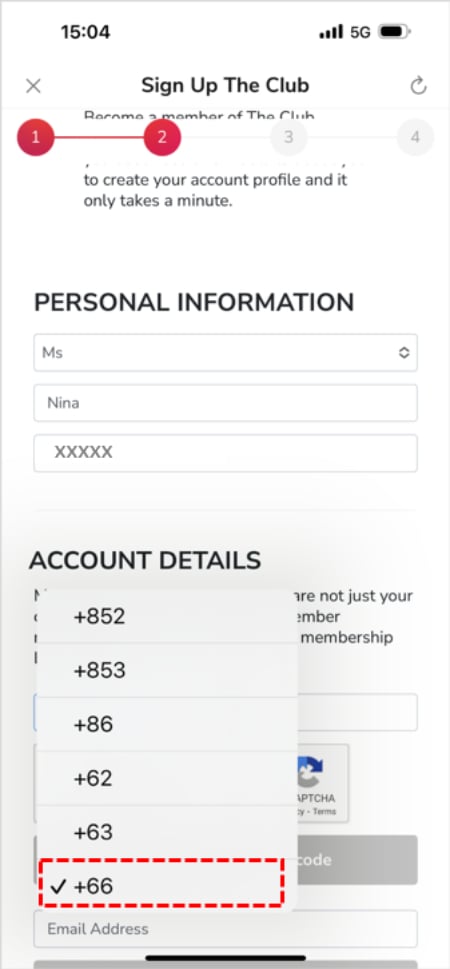
Task: Jump to step 4 circle
Action: tap(415, 137)
